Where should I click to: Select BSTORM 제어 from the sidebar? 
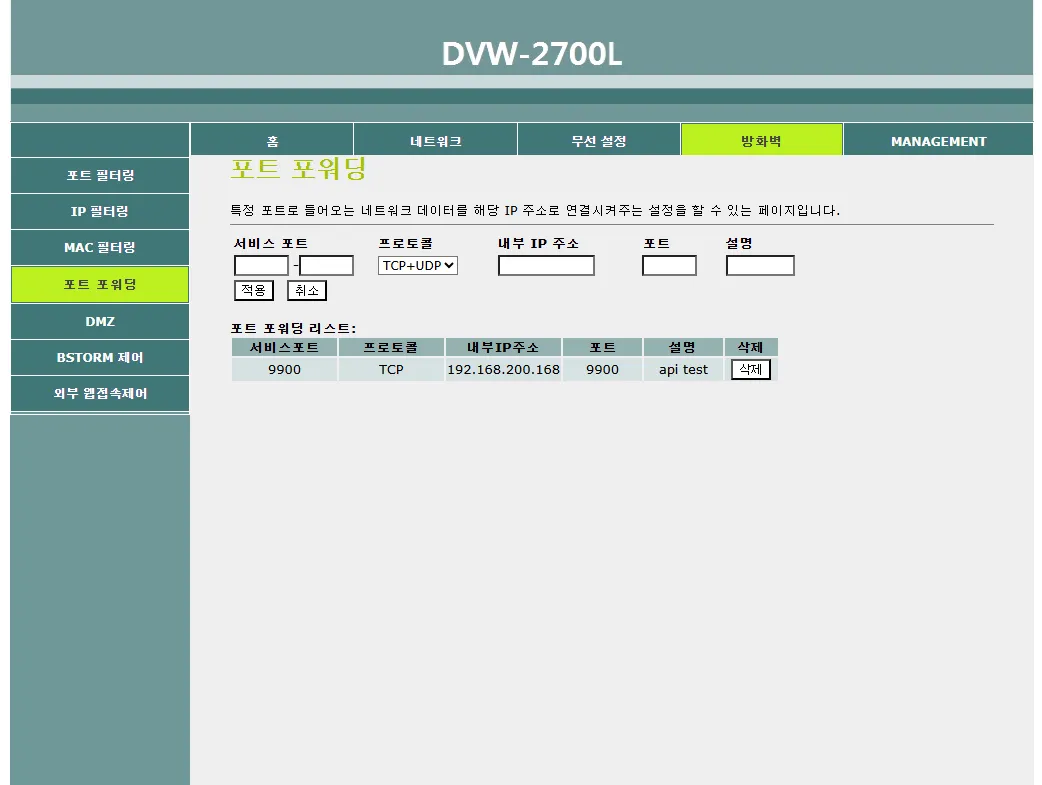[x=99, y=357]
